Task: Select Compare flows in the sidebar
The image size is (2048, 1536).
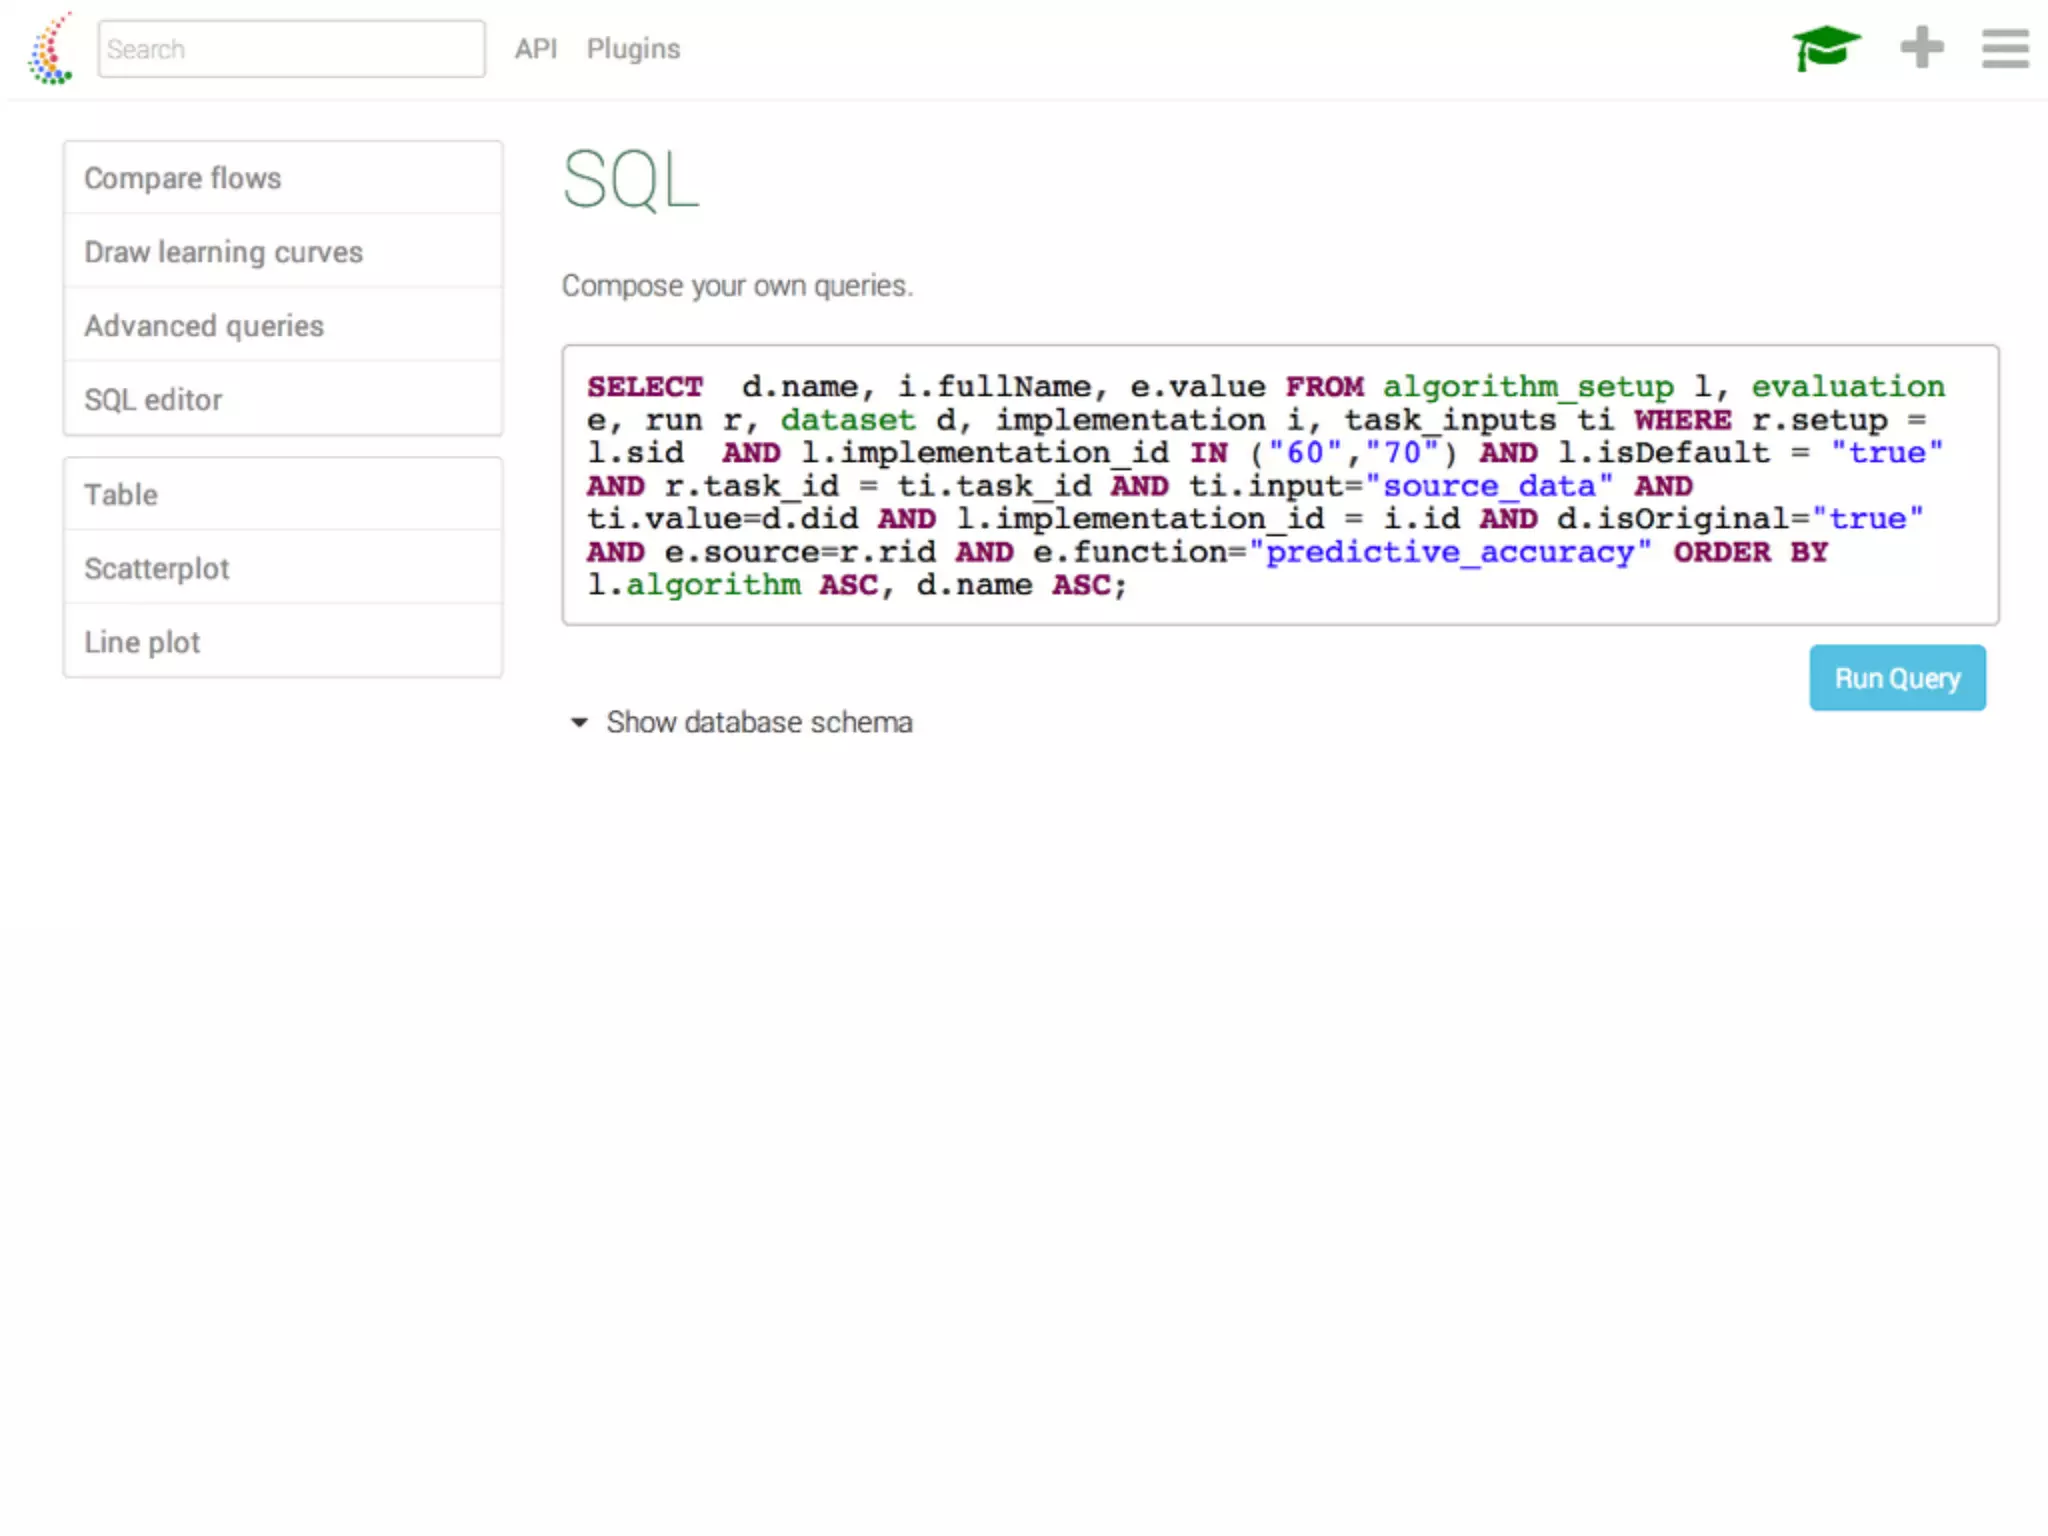Action: click(x=183, y=178)
